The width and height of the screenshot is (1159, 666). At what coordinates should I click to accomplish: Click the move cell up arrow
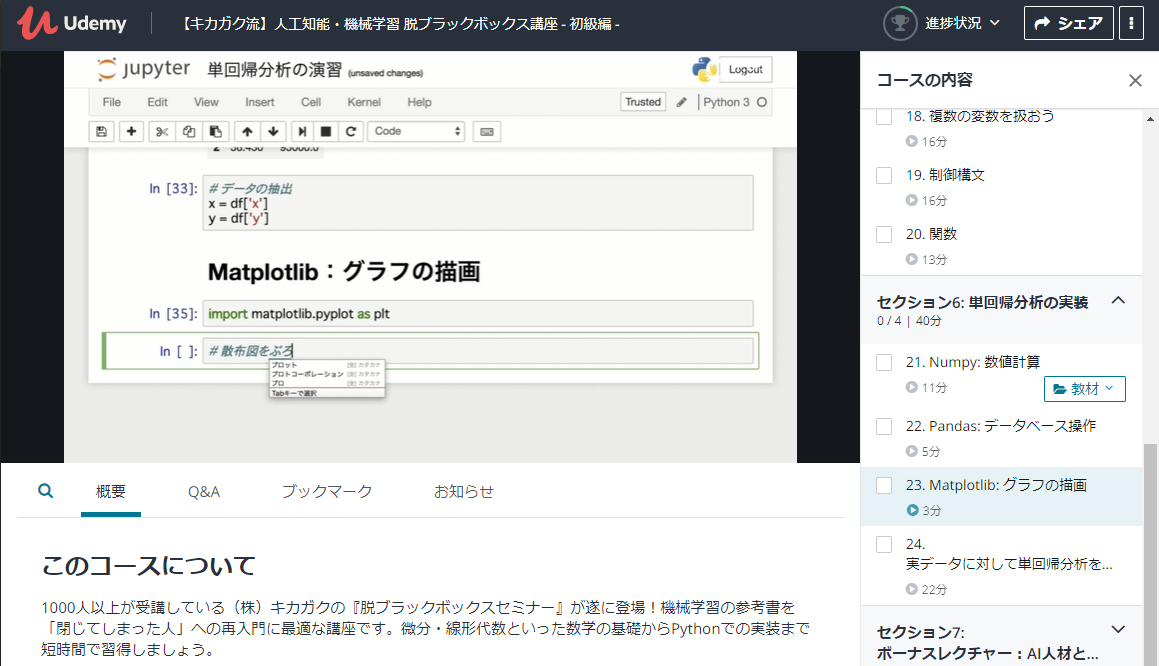pos(247,132)
